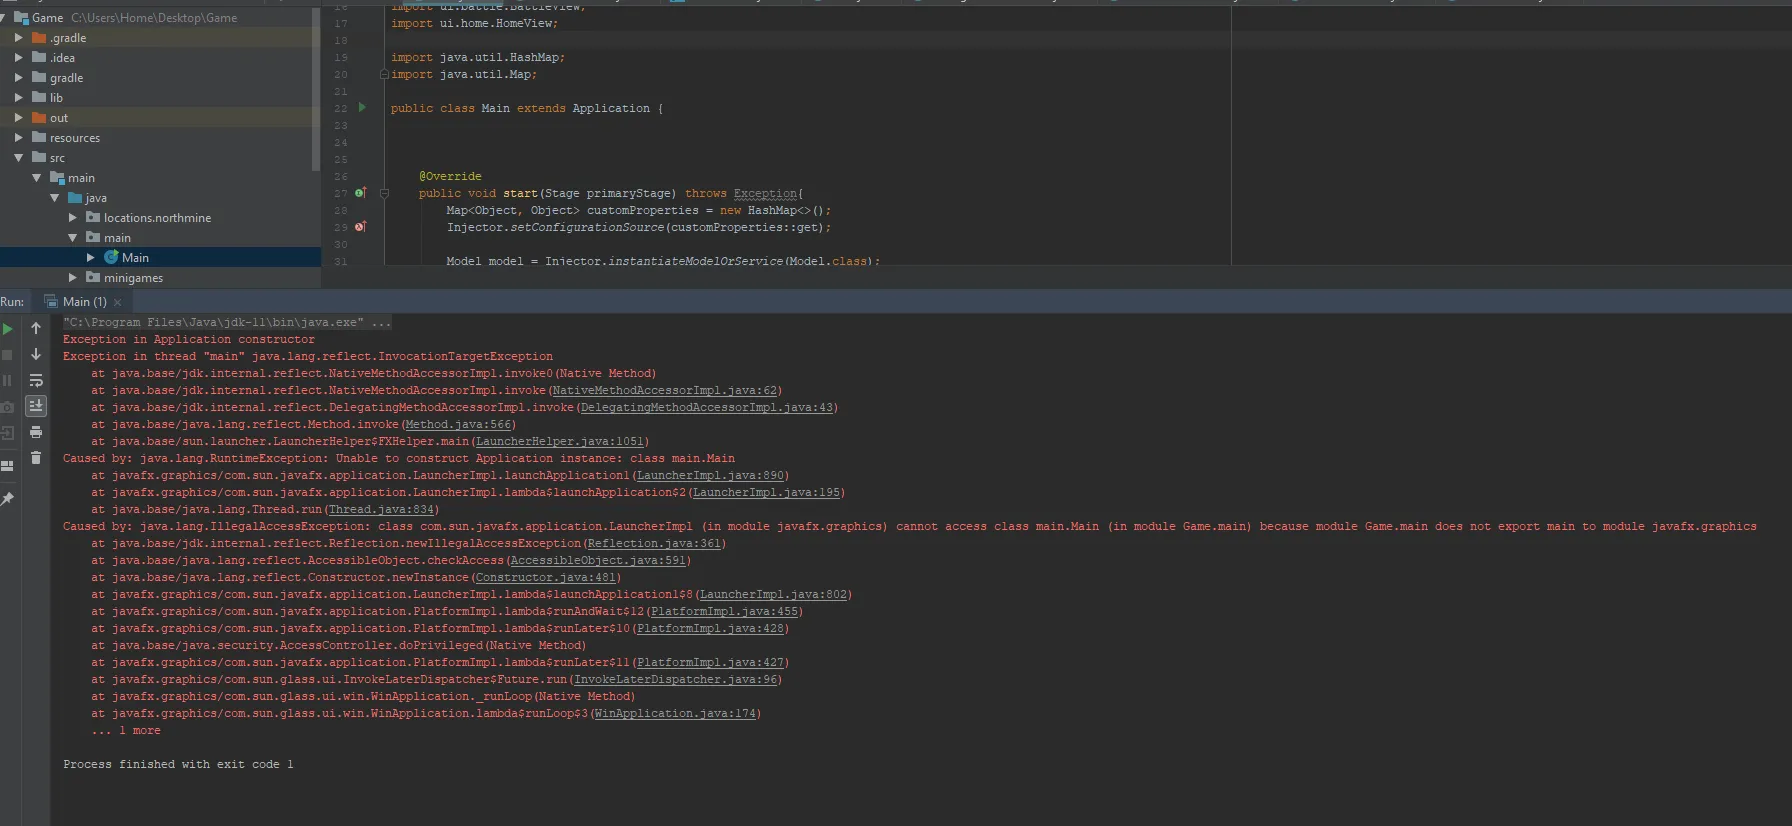Open LauncherImpl.java:802 link
The height and width of the screenshot is (826, 1792).
773,594
